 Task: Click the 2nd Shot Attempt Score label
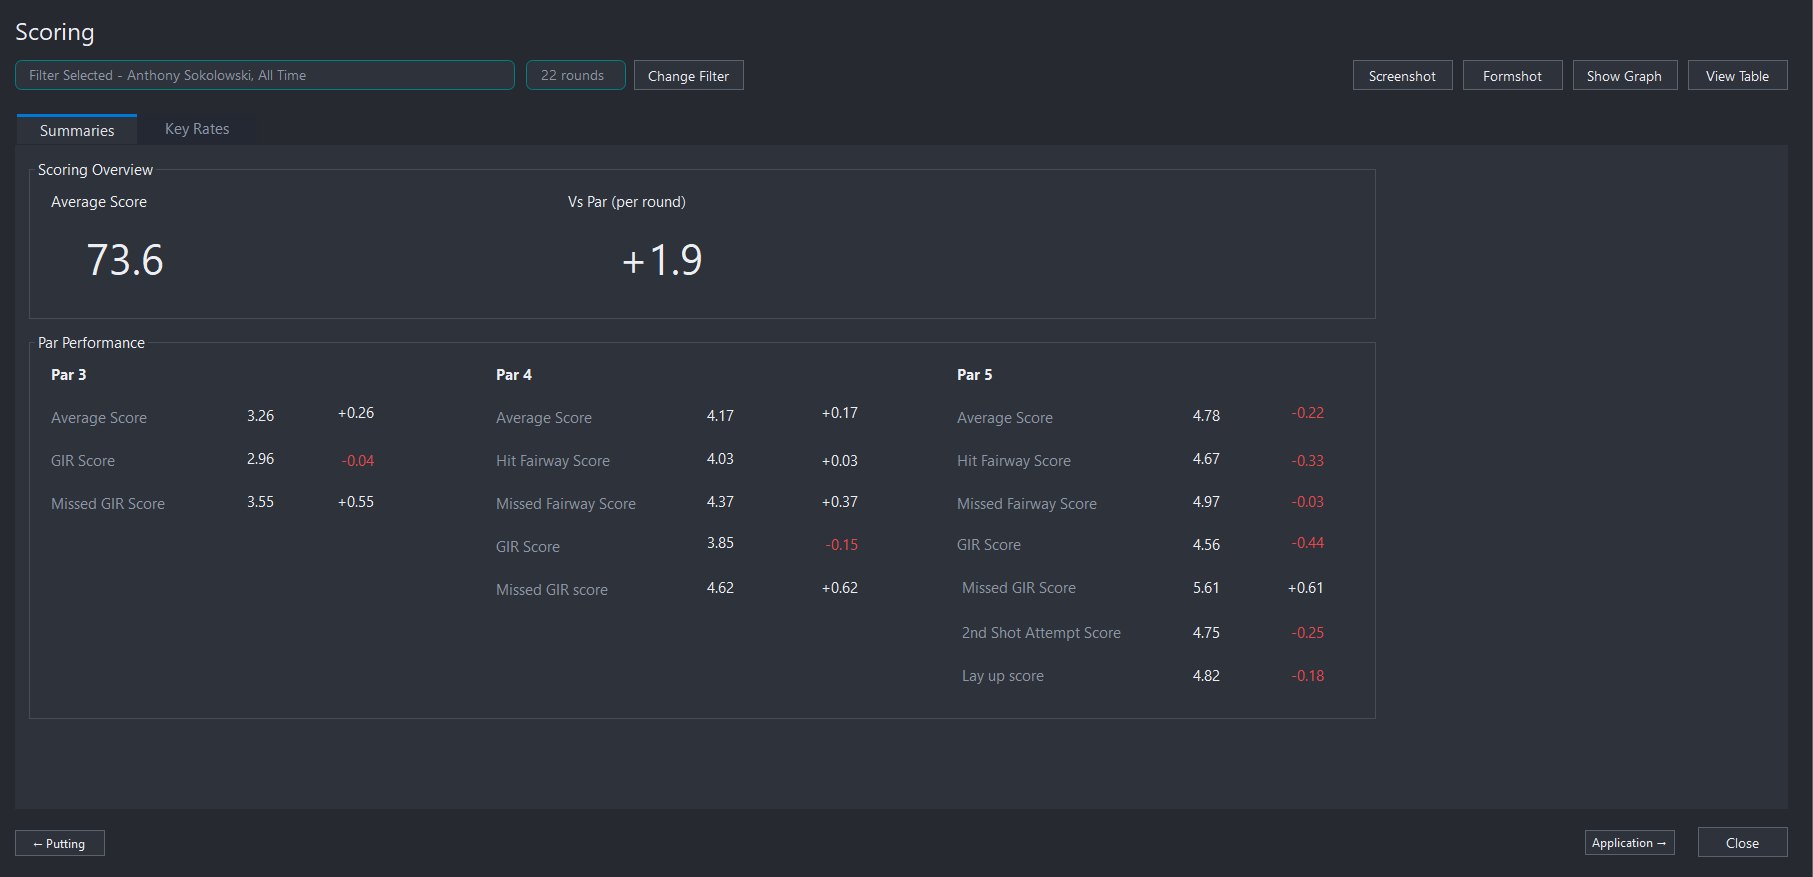point(1041,633)
